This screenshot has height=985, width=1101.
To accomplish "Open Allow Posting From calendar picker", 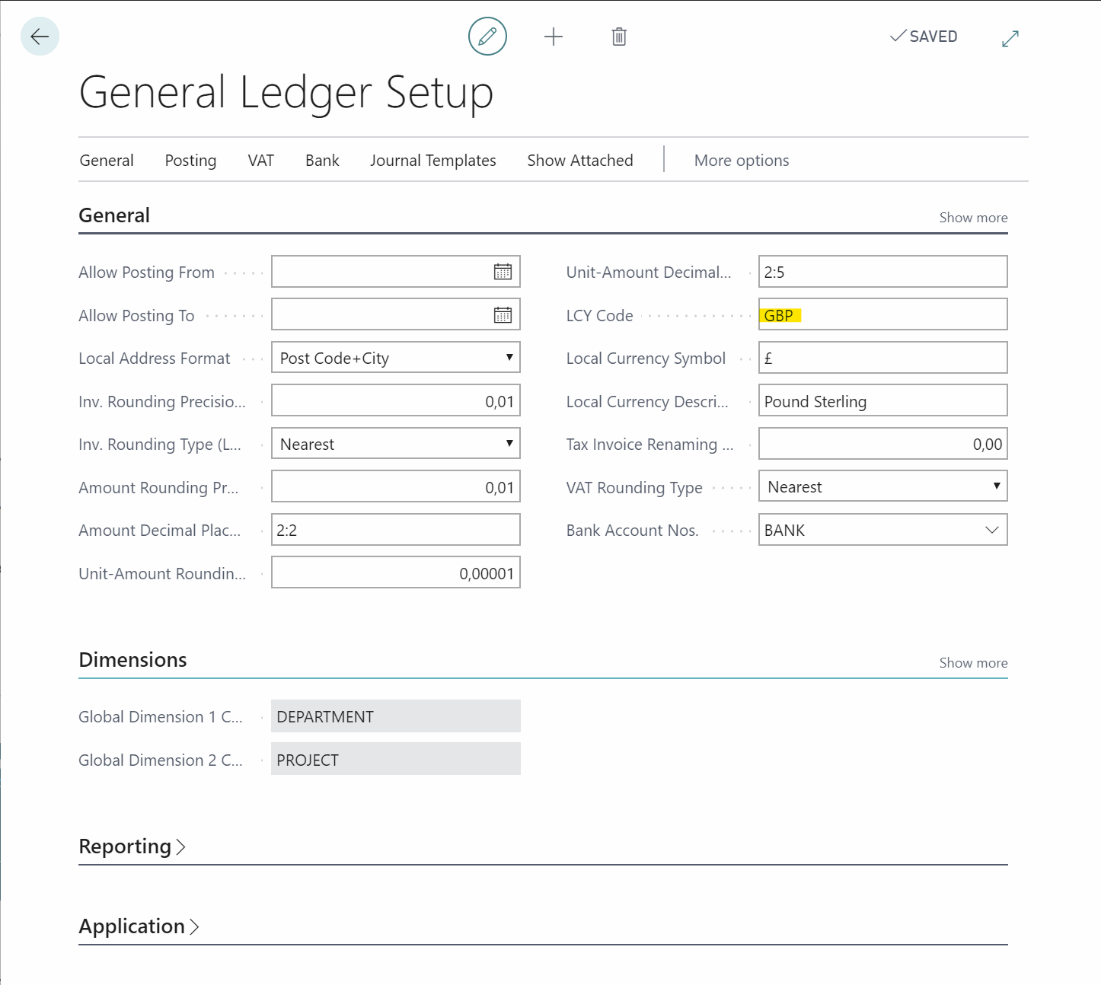I will [502, 272].
